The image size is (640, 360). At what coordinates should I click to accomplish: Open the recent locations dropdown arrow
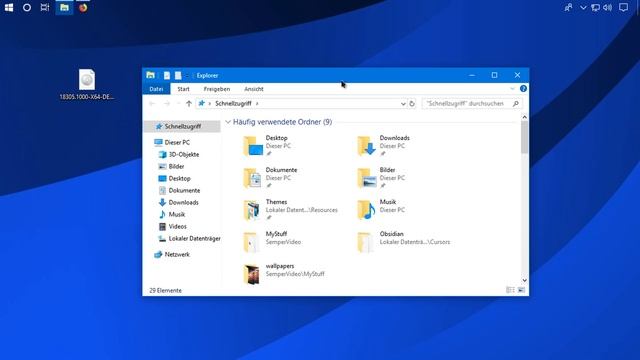(x=178, y=104)
